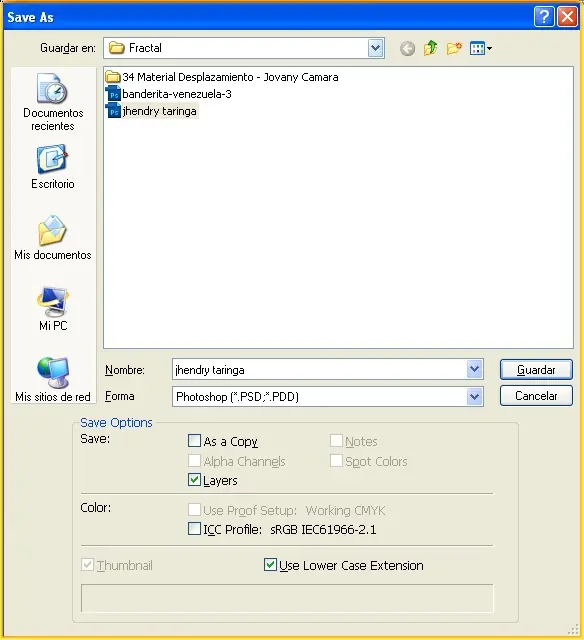Expand the Guardar en folder dropdown
Viewport: 584px width, 640px height.
[375, 48]
